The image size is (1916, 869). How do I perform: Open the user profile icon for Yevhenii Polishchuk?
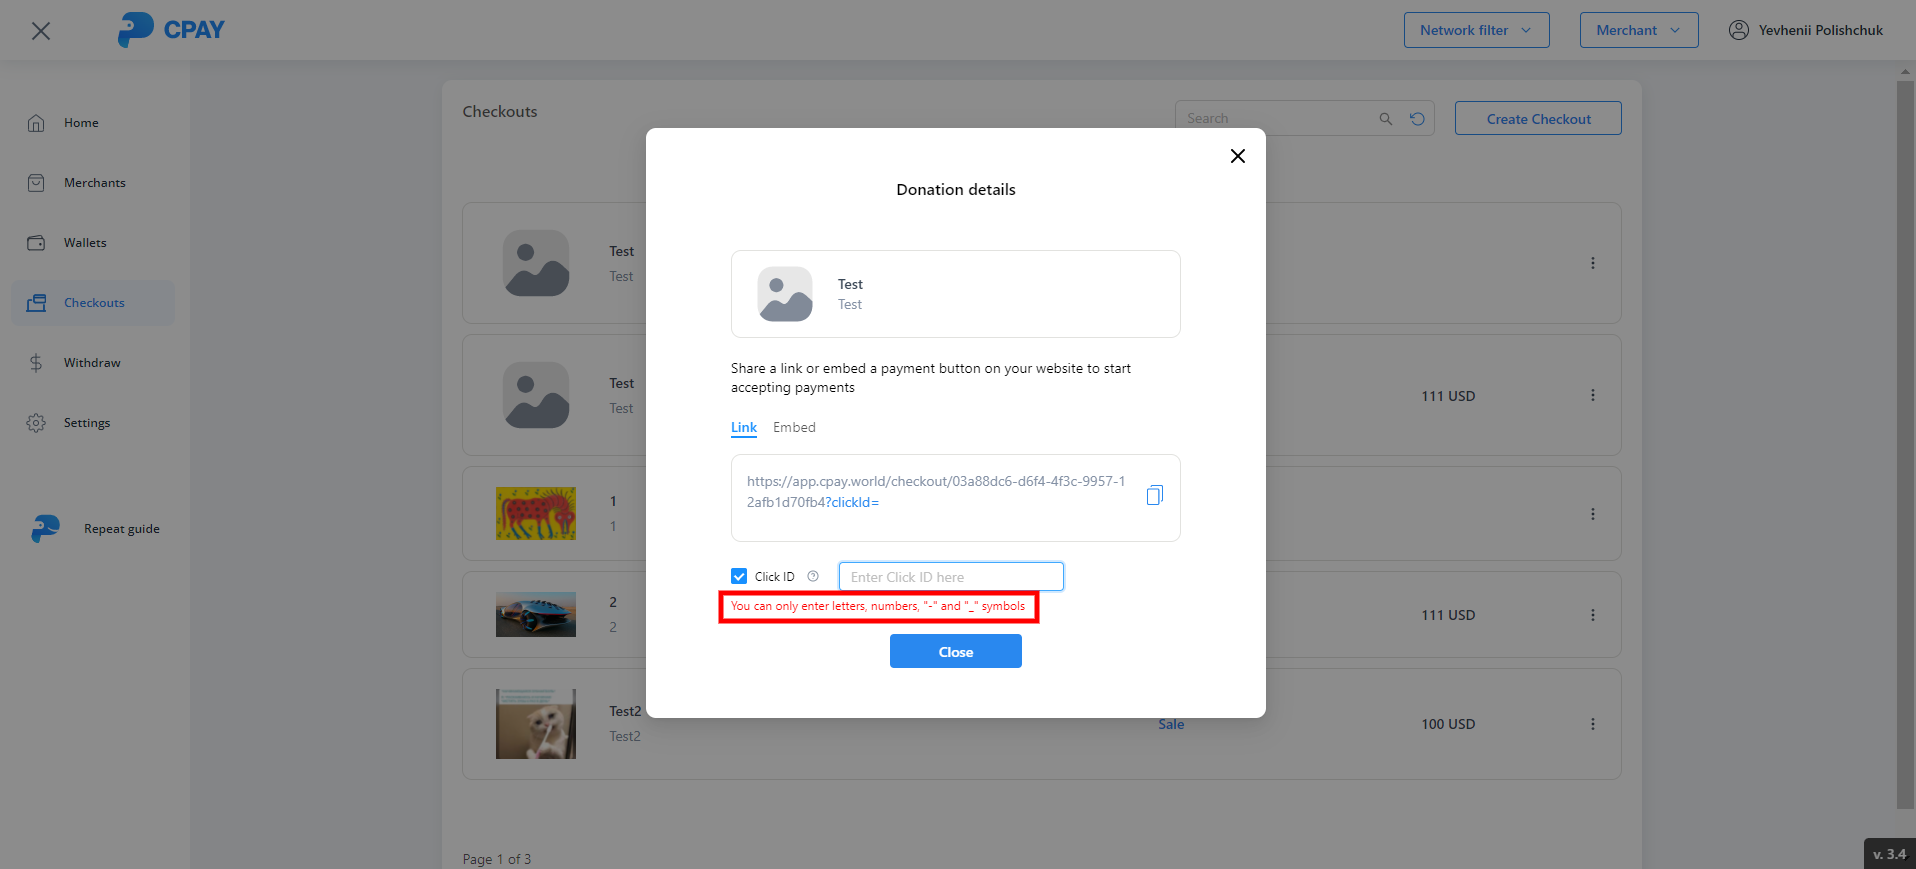point(1738,30)
